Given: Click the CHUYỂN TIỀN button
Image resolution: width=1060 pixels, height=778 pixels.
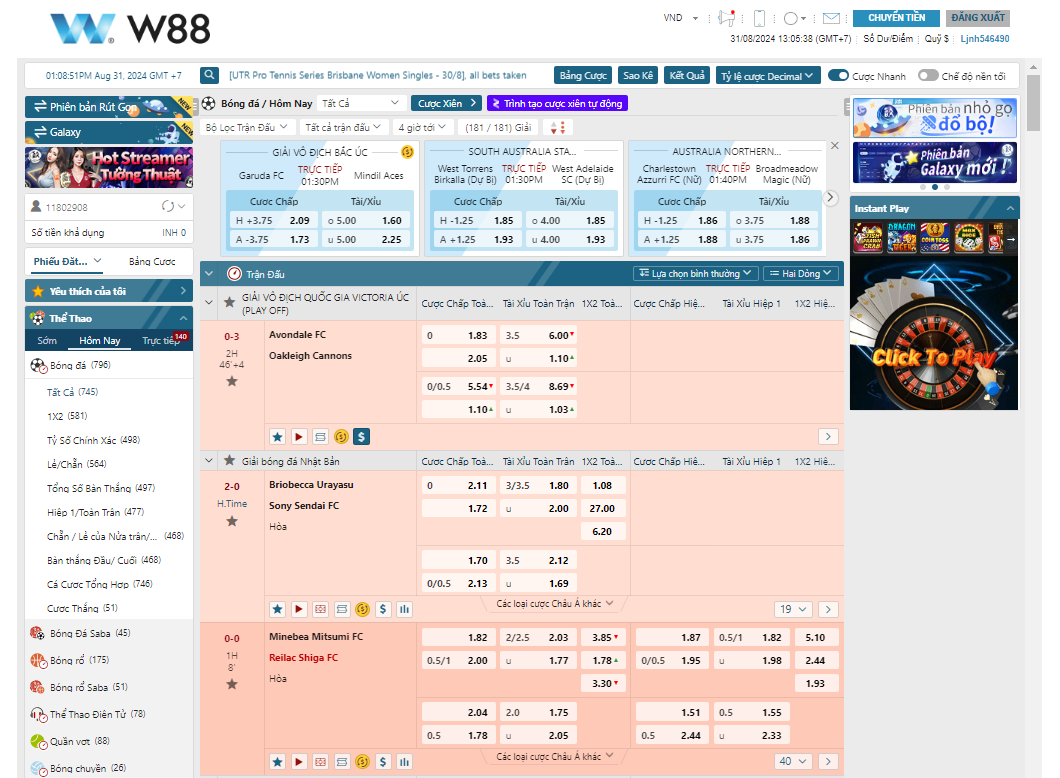Looking at the screenshot, I should [x=895, y=18].
